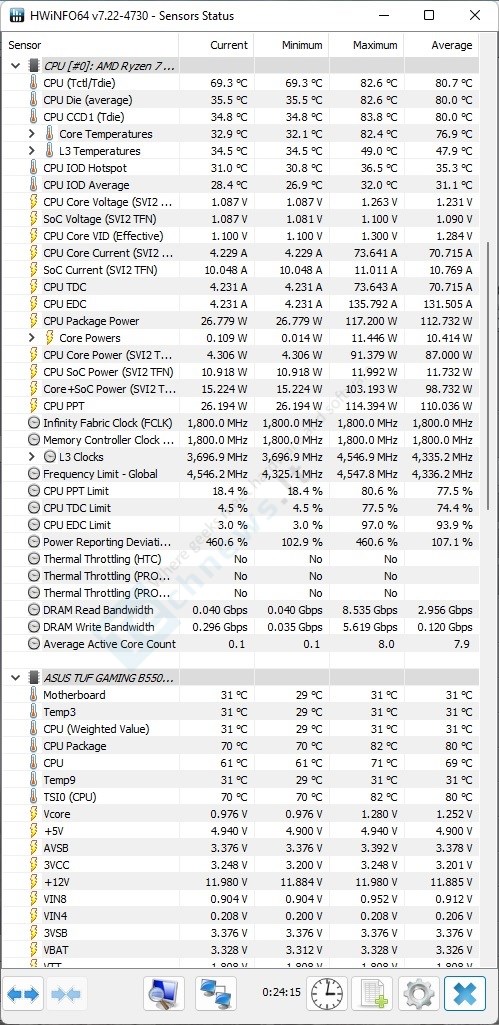This screenshot has width=499, height=1025.
Task: Collapse the CPU [#0] AMD Ryzen 7 group
Action: 15,66
